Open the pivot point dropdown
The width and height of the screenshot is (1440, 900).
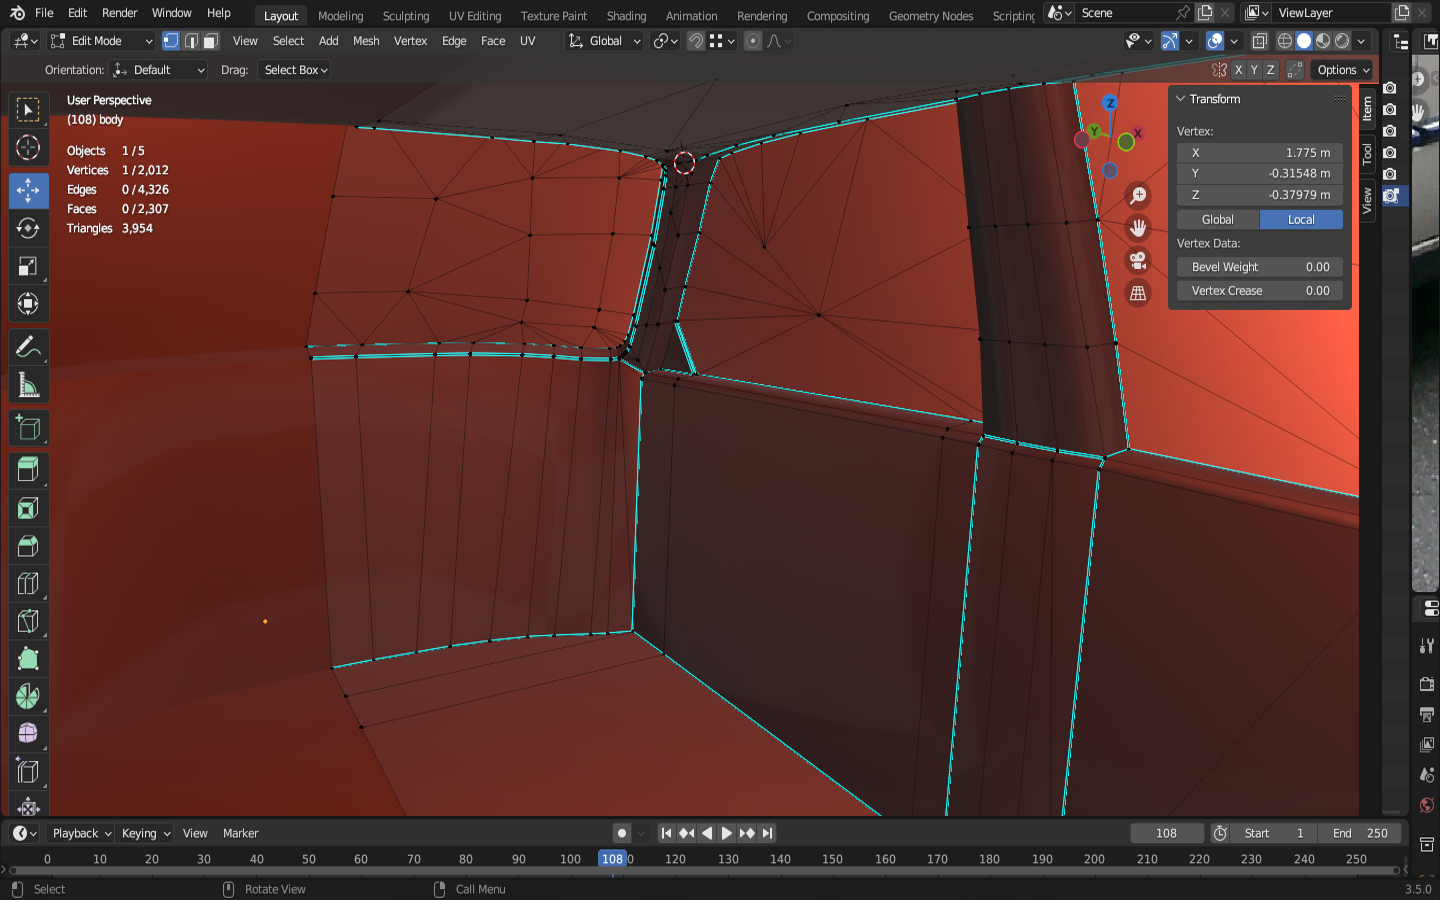pyautogui.click(x=665, y=41)
